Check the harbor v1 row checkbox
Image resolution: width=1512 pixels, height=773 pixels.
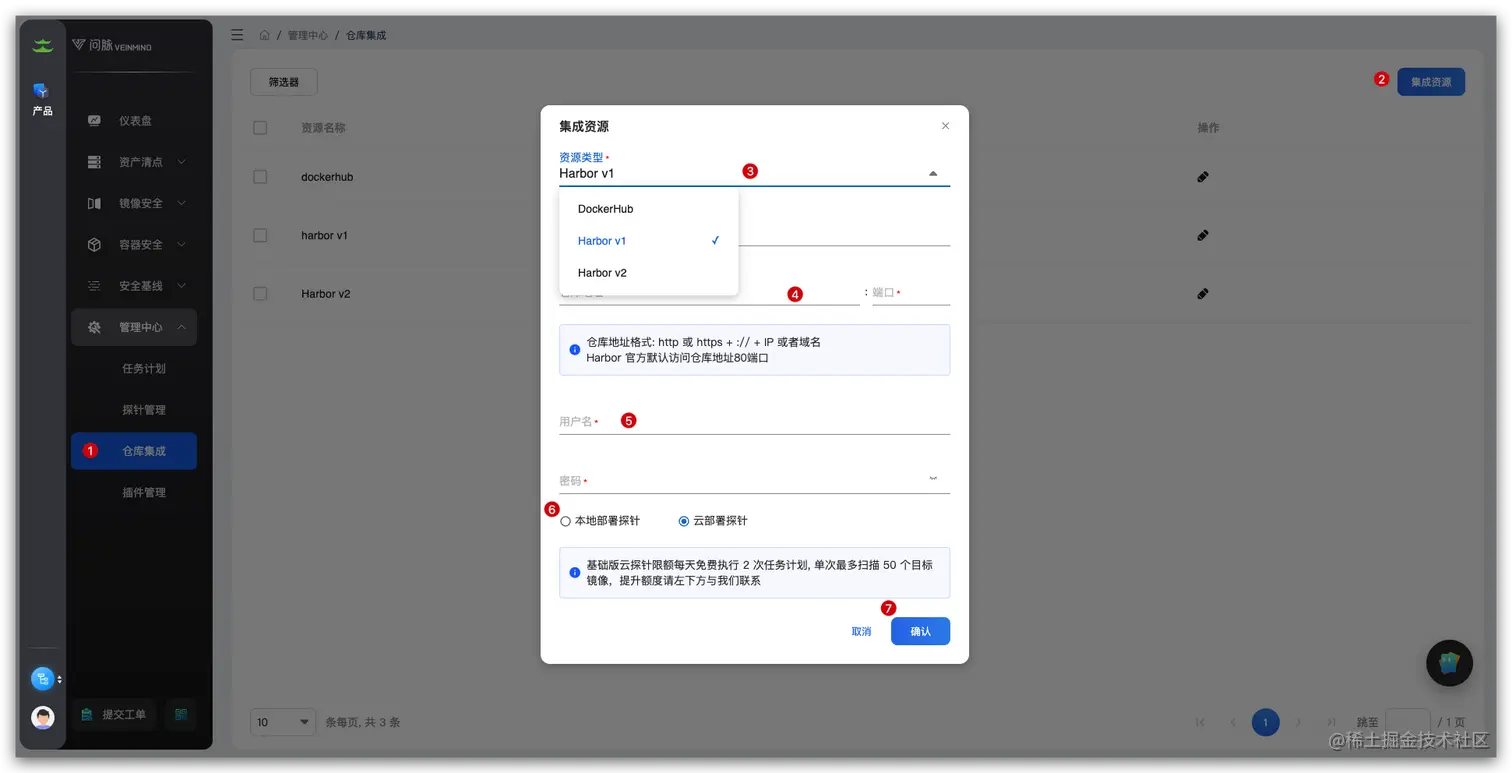coord(260,236)
